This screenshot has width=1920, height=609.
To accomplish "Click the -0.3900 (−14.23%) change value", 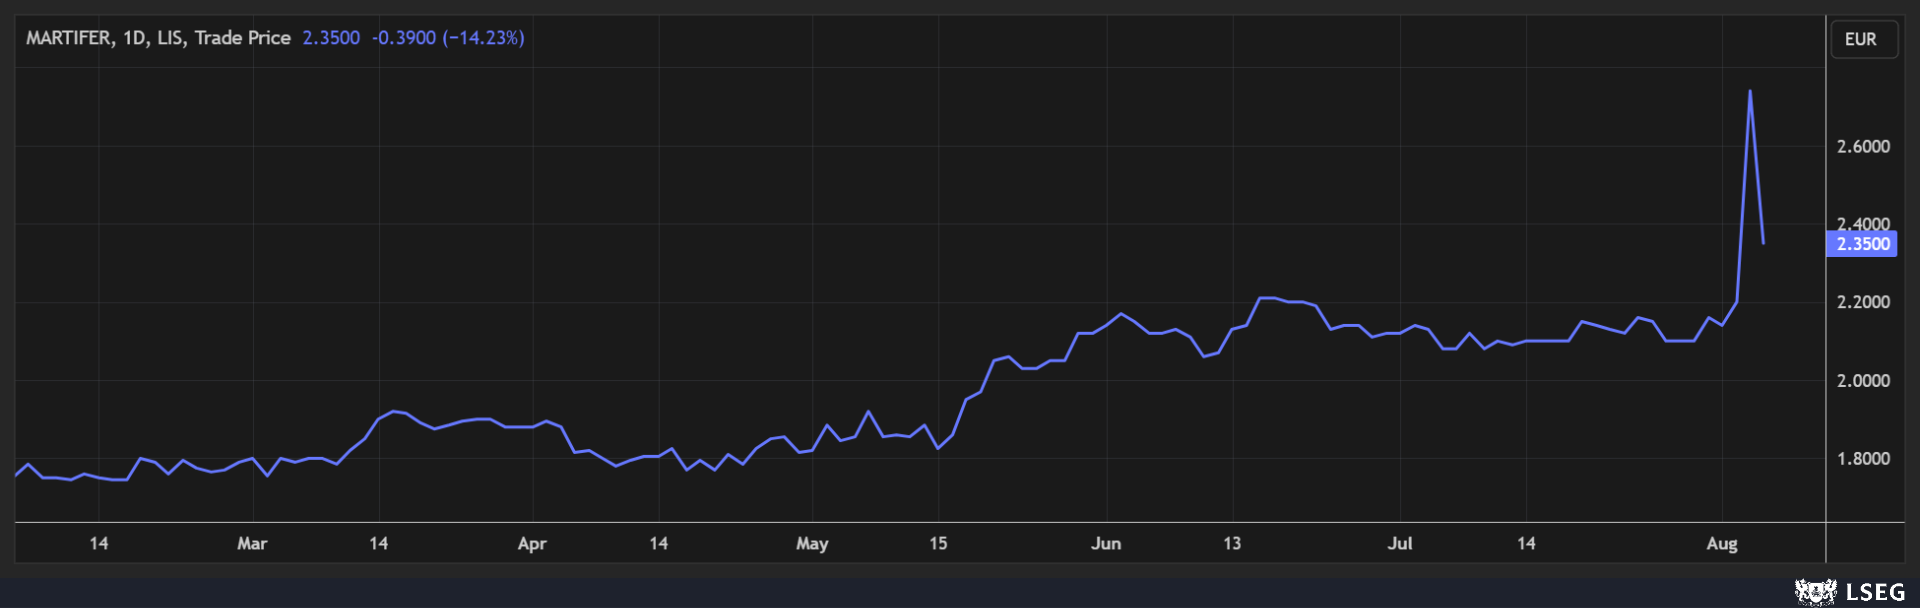I will (x=448, y=38).
